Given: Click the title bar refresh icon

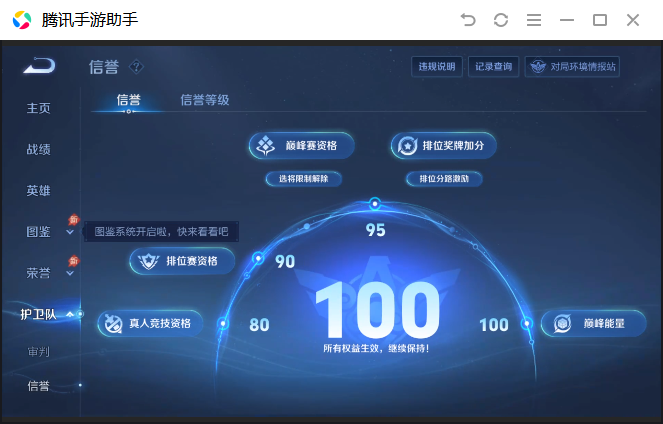Looking at the screenshot, I should click(501, 20).
